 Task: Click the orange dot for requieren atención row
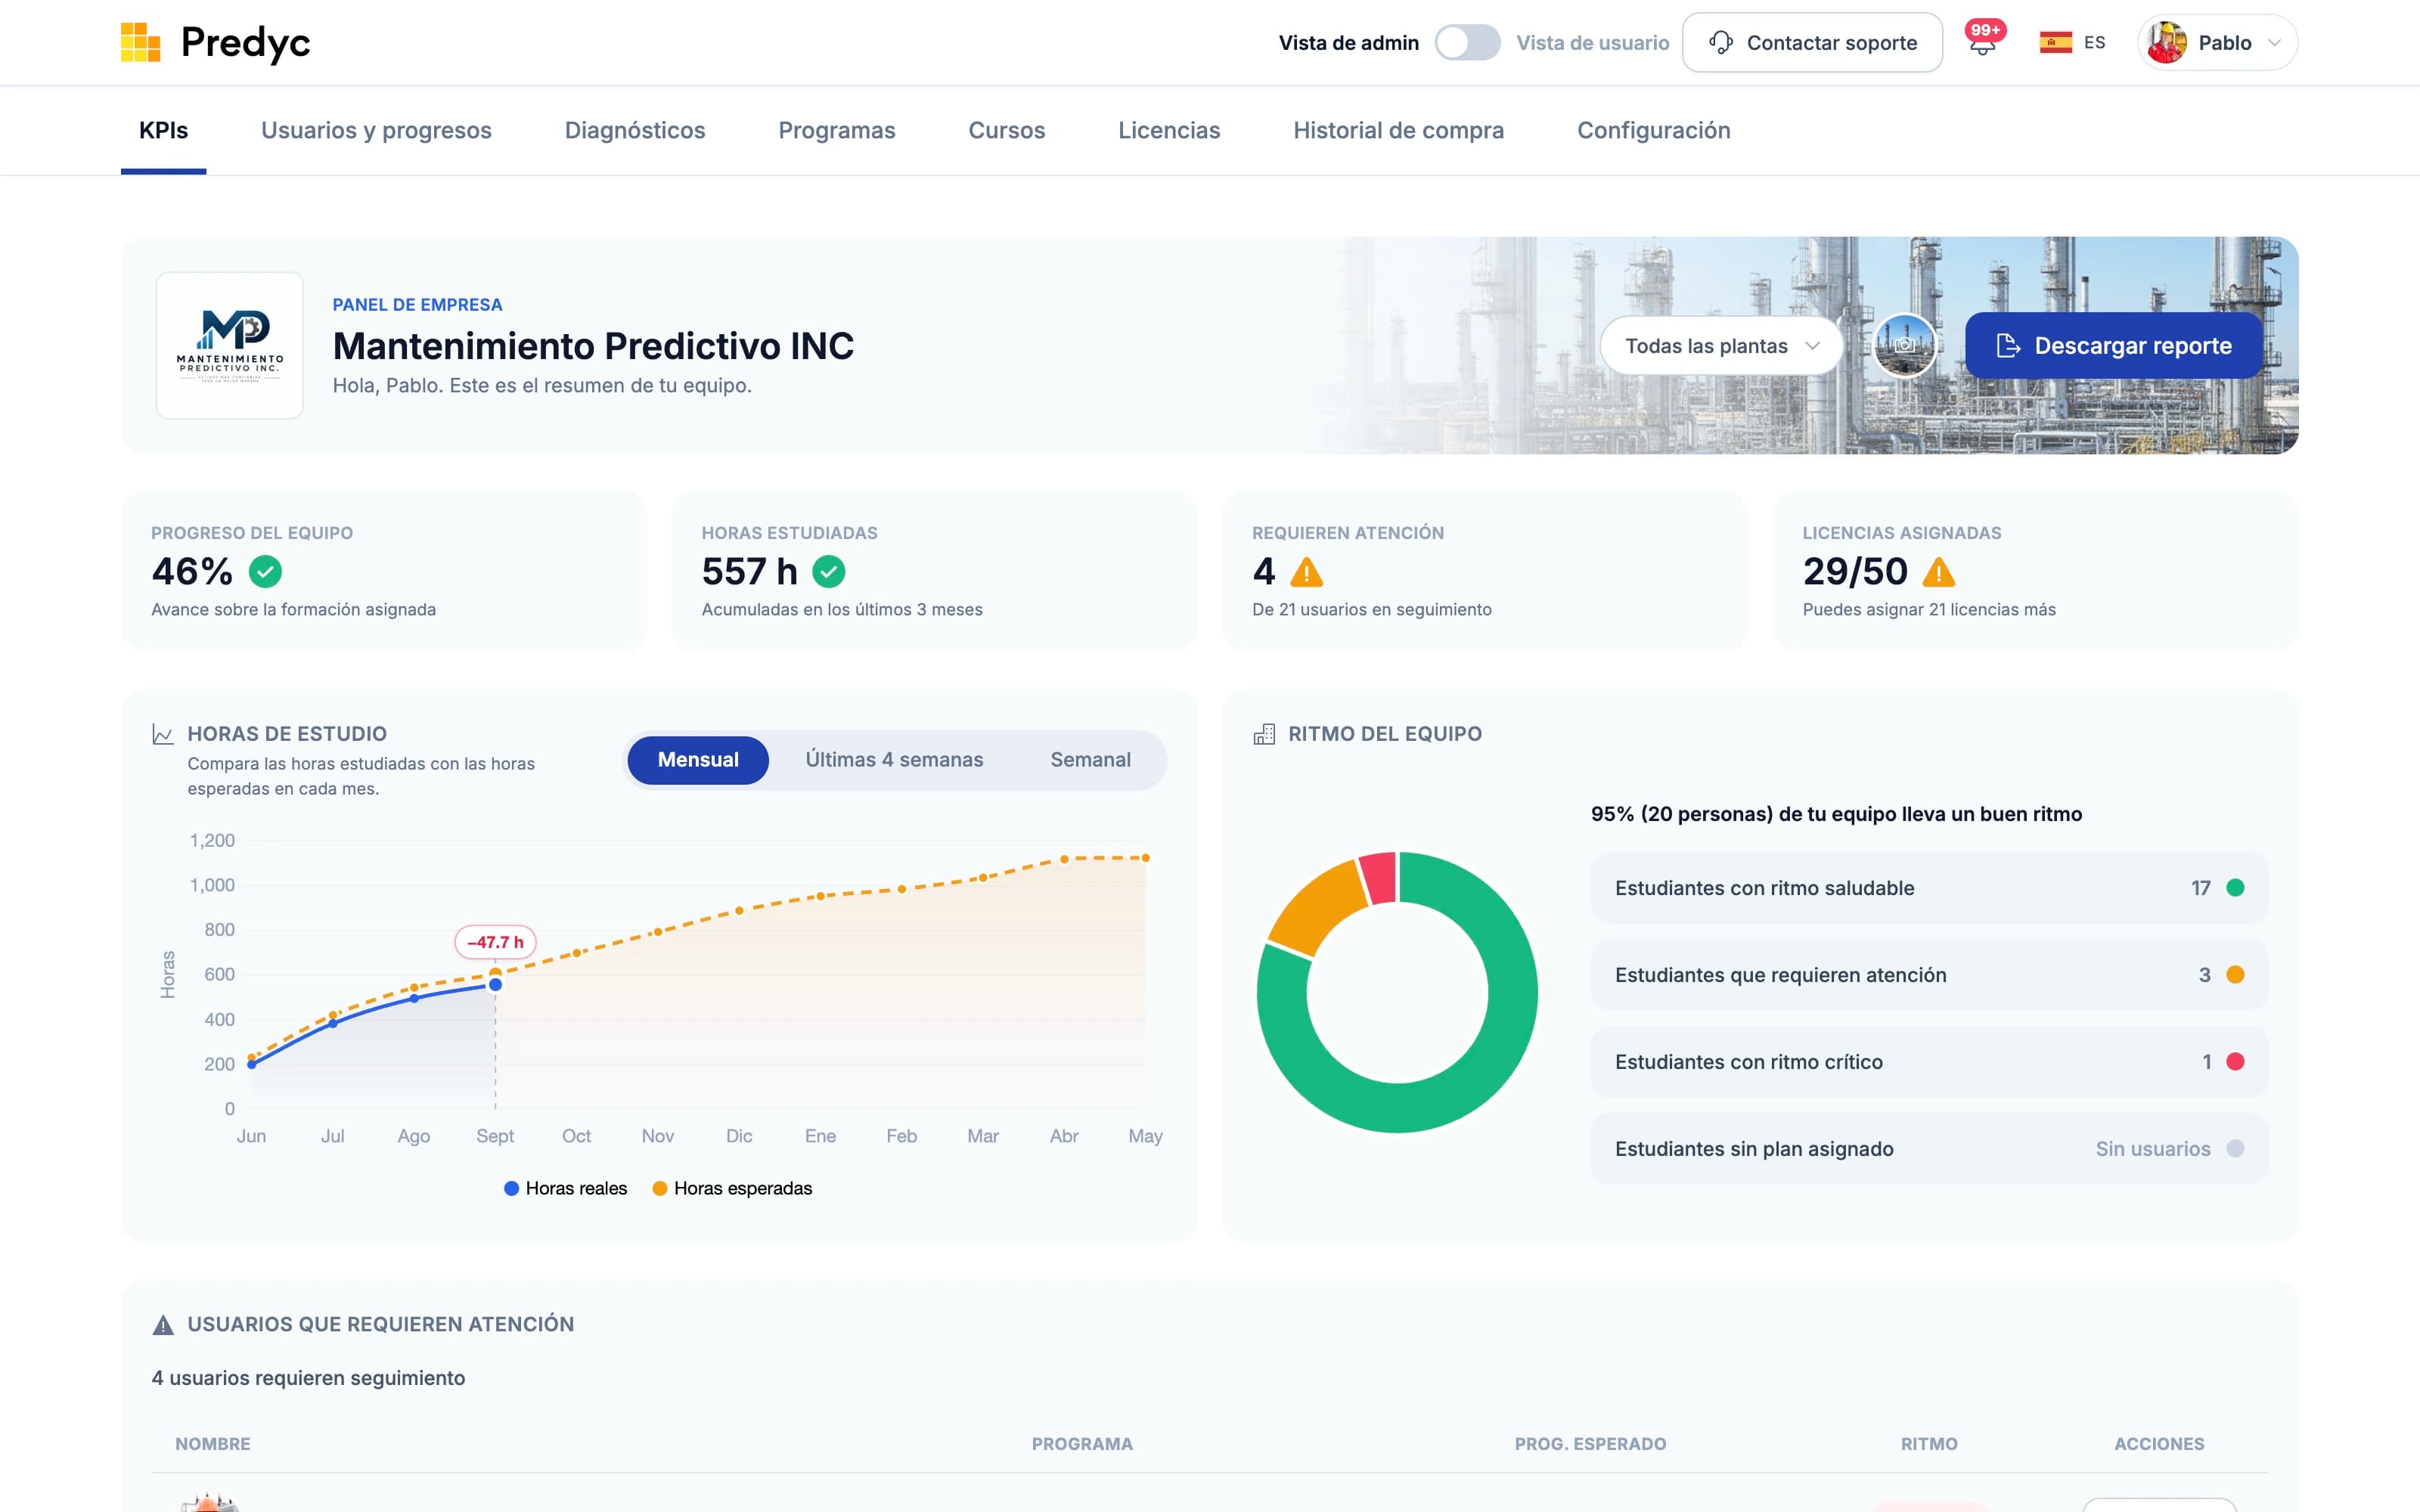click(x=2235, y=975)
